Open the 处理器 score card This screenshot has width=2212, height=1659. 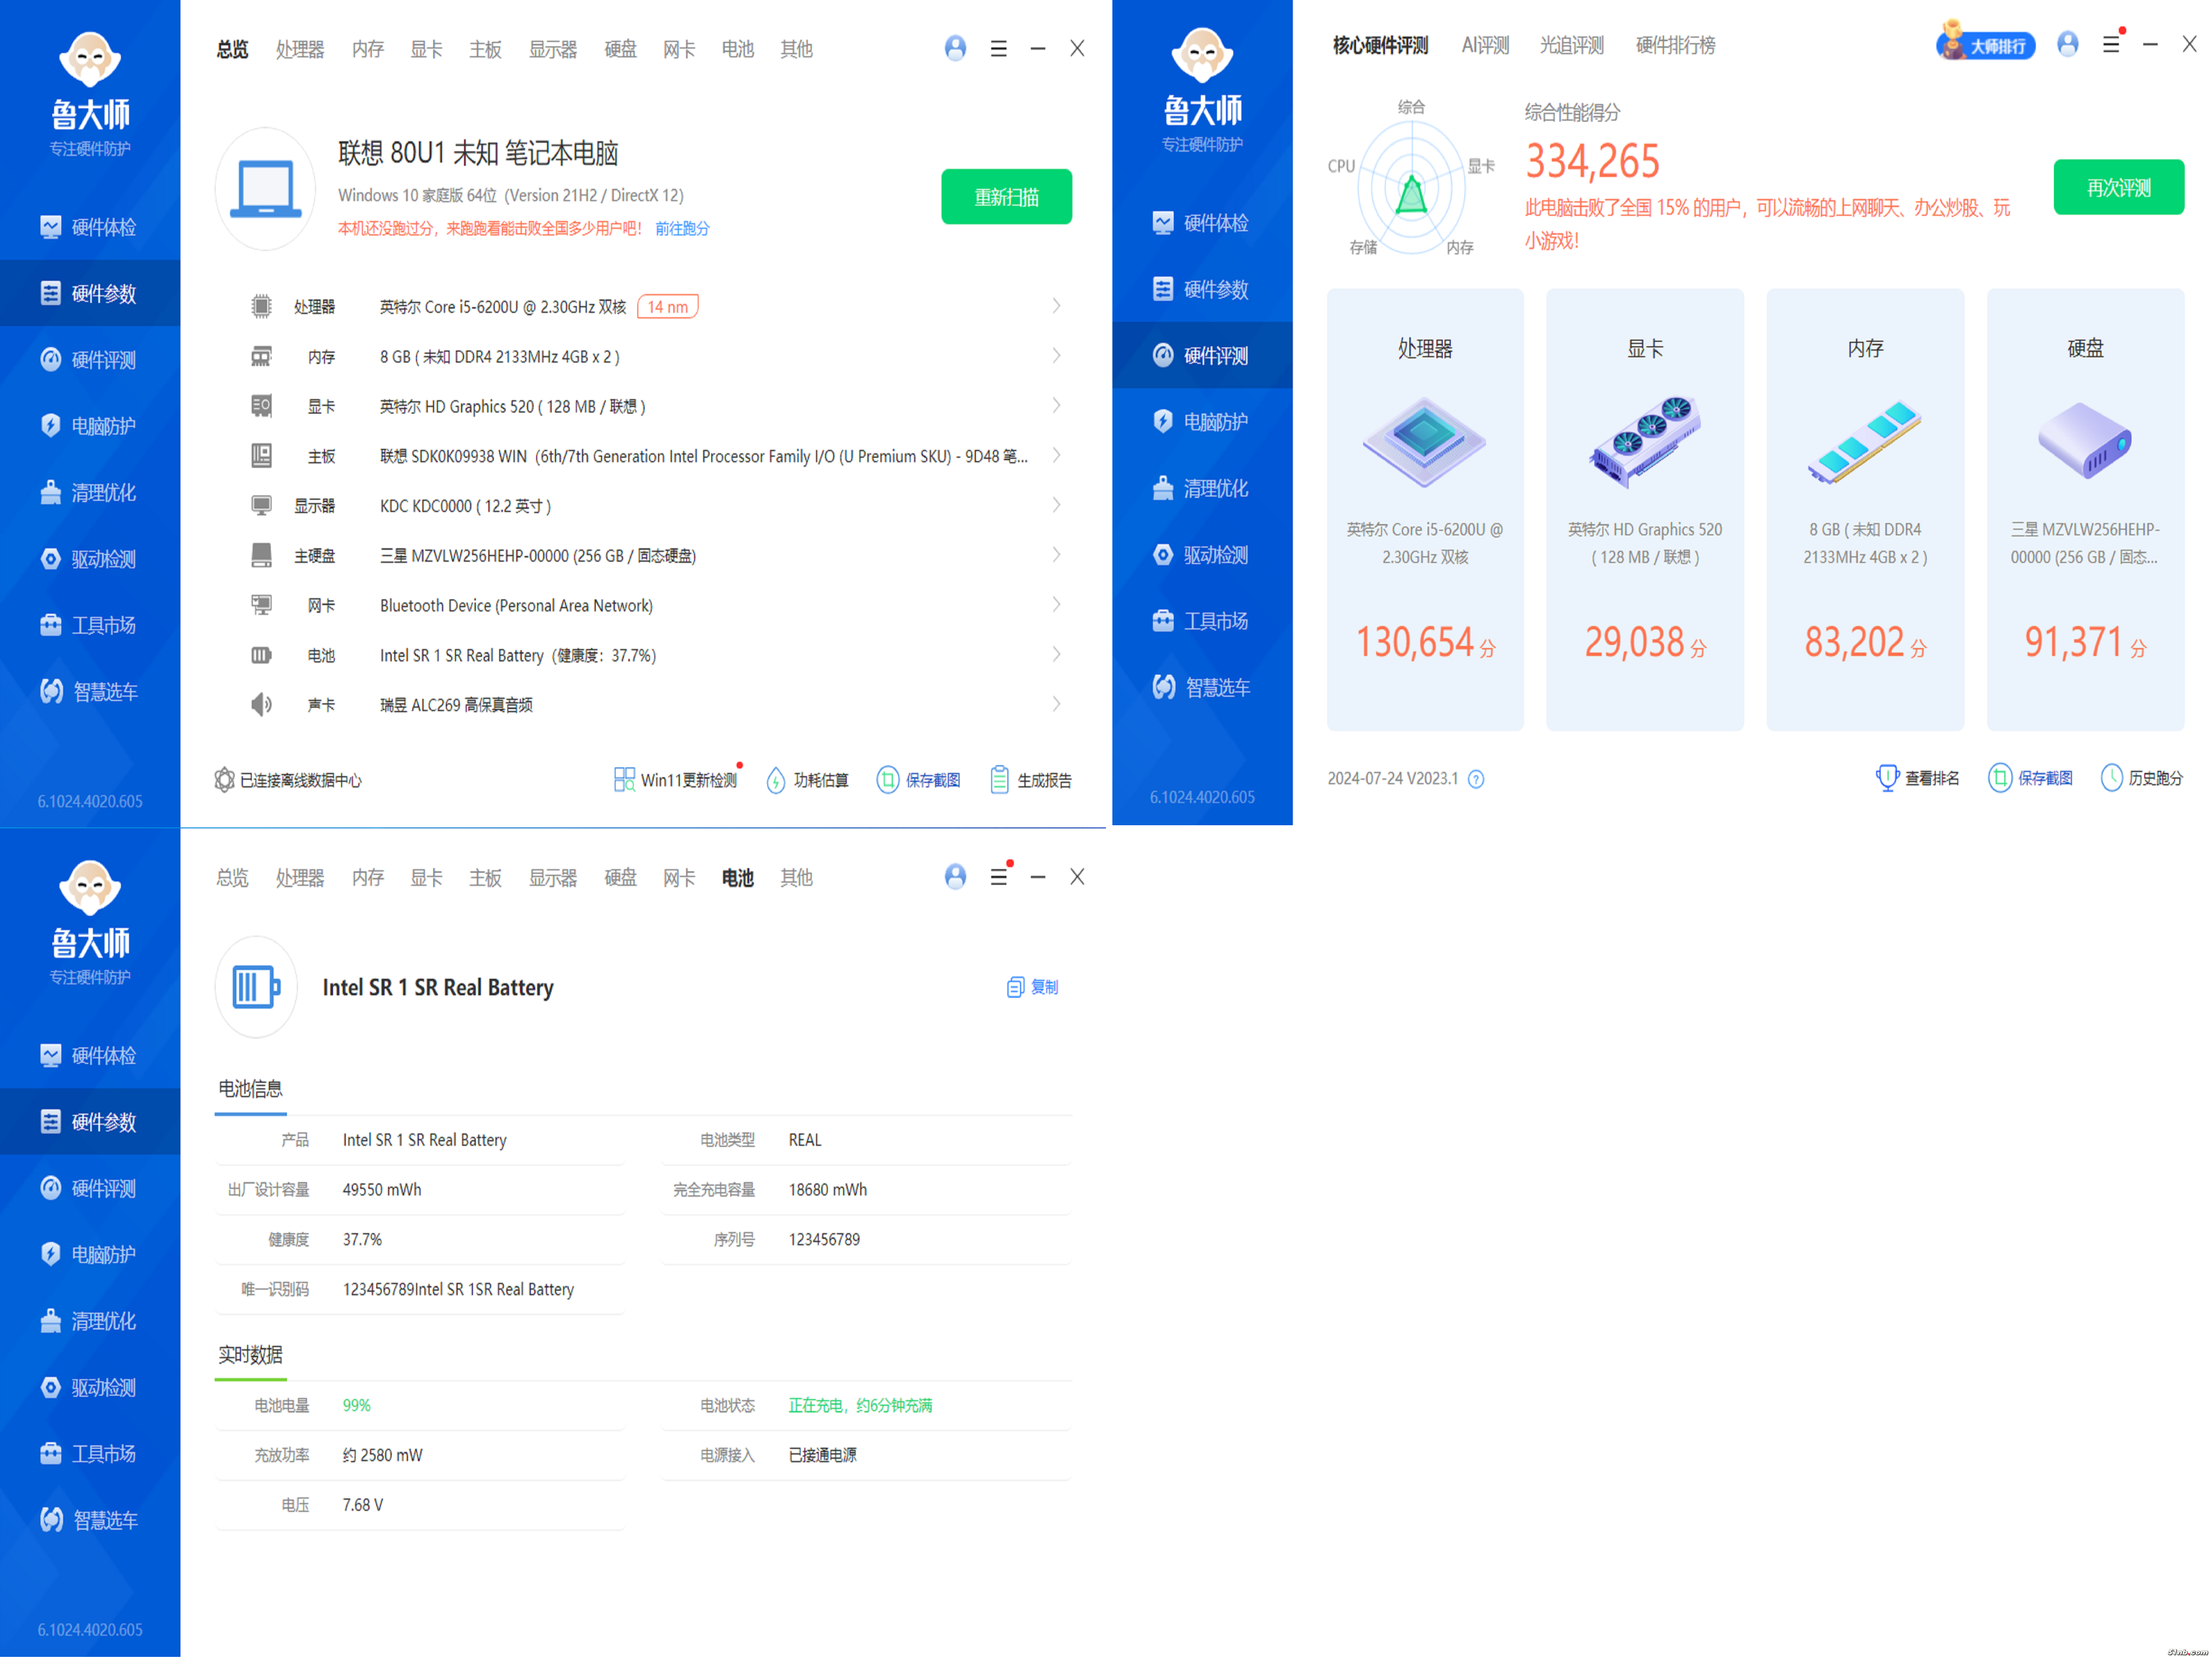(1425, 510)
